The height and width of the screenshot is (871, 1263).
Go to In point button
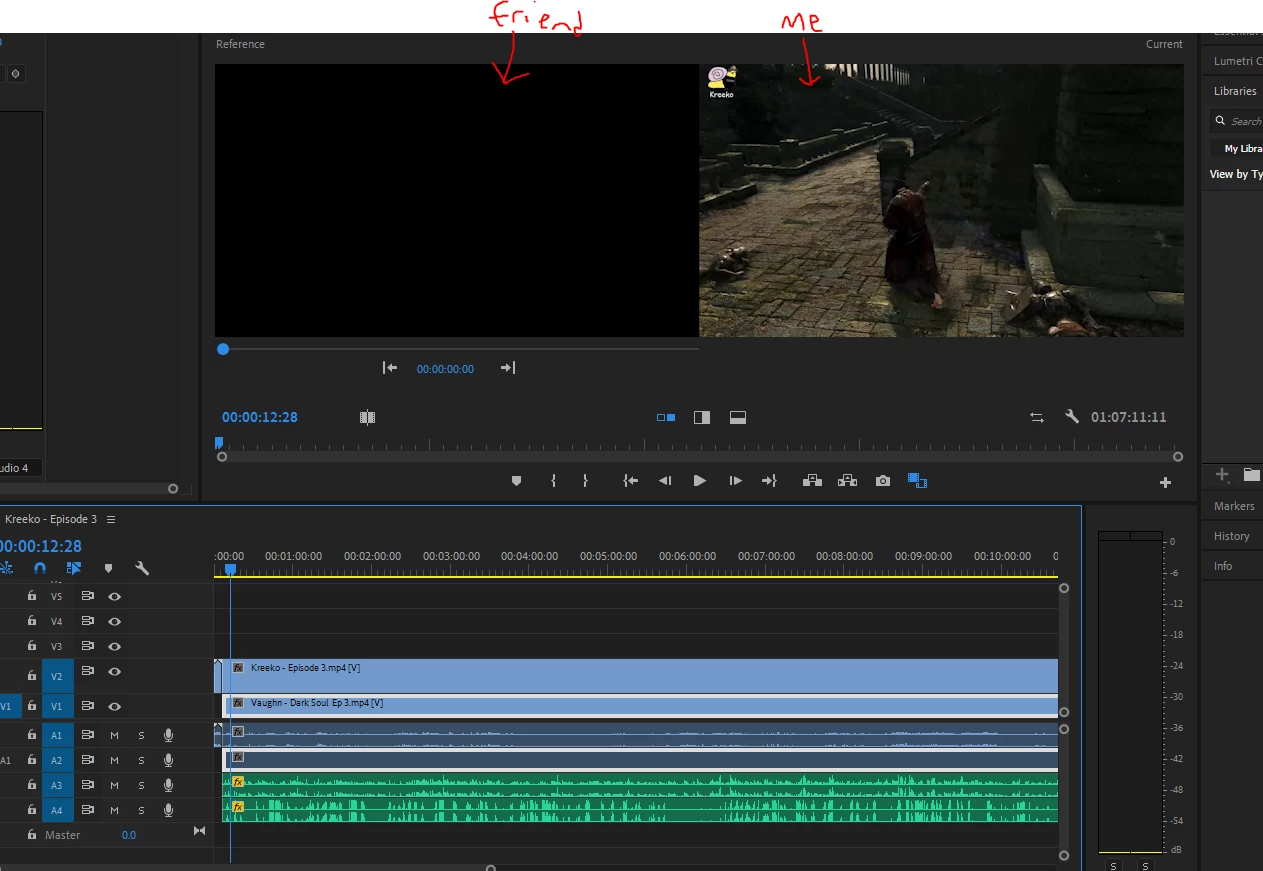point(630,481)
